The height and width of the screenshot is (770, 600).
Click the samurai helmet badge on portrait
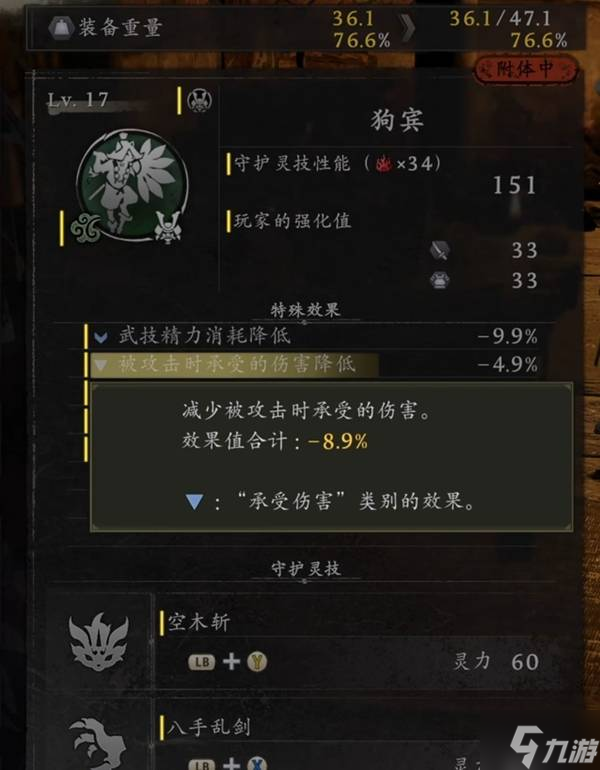tap(168, 227)
